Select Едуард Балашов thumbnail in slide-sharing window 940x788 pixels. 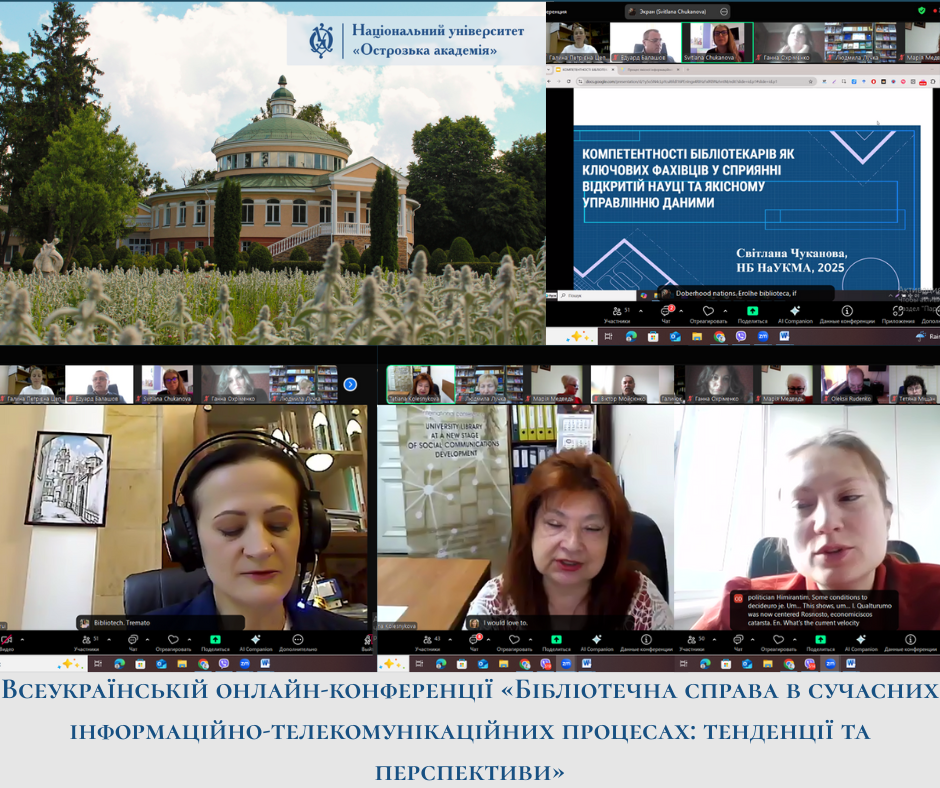(645, 42)
